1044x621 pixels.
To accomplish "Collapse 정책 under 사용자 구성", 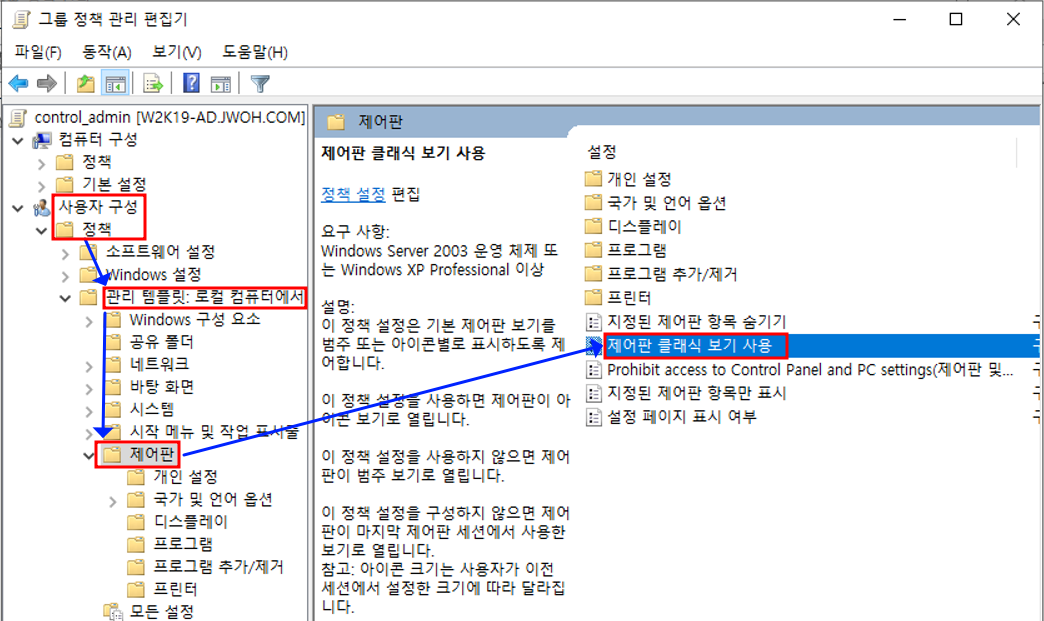I will 41,231.
